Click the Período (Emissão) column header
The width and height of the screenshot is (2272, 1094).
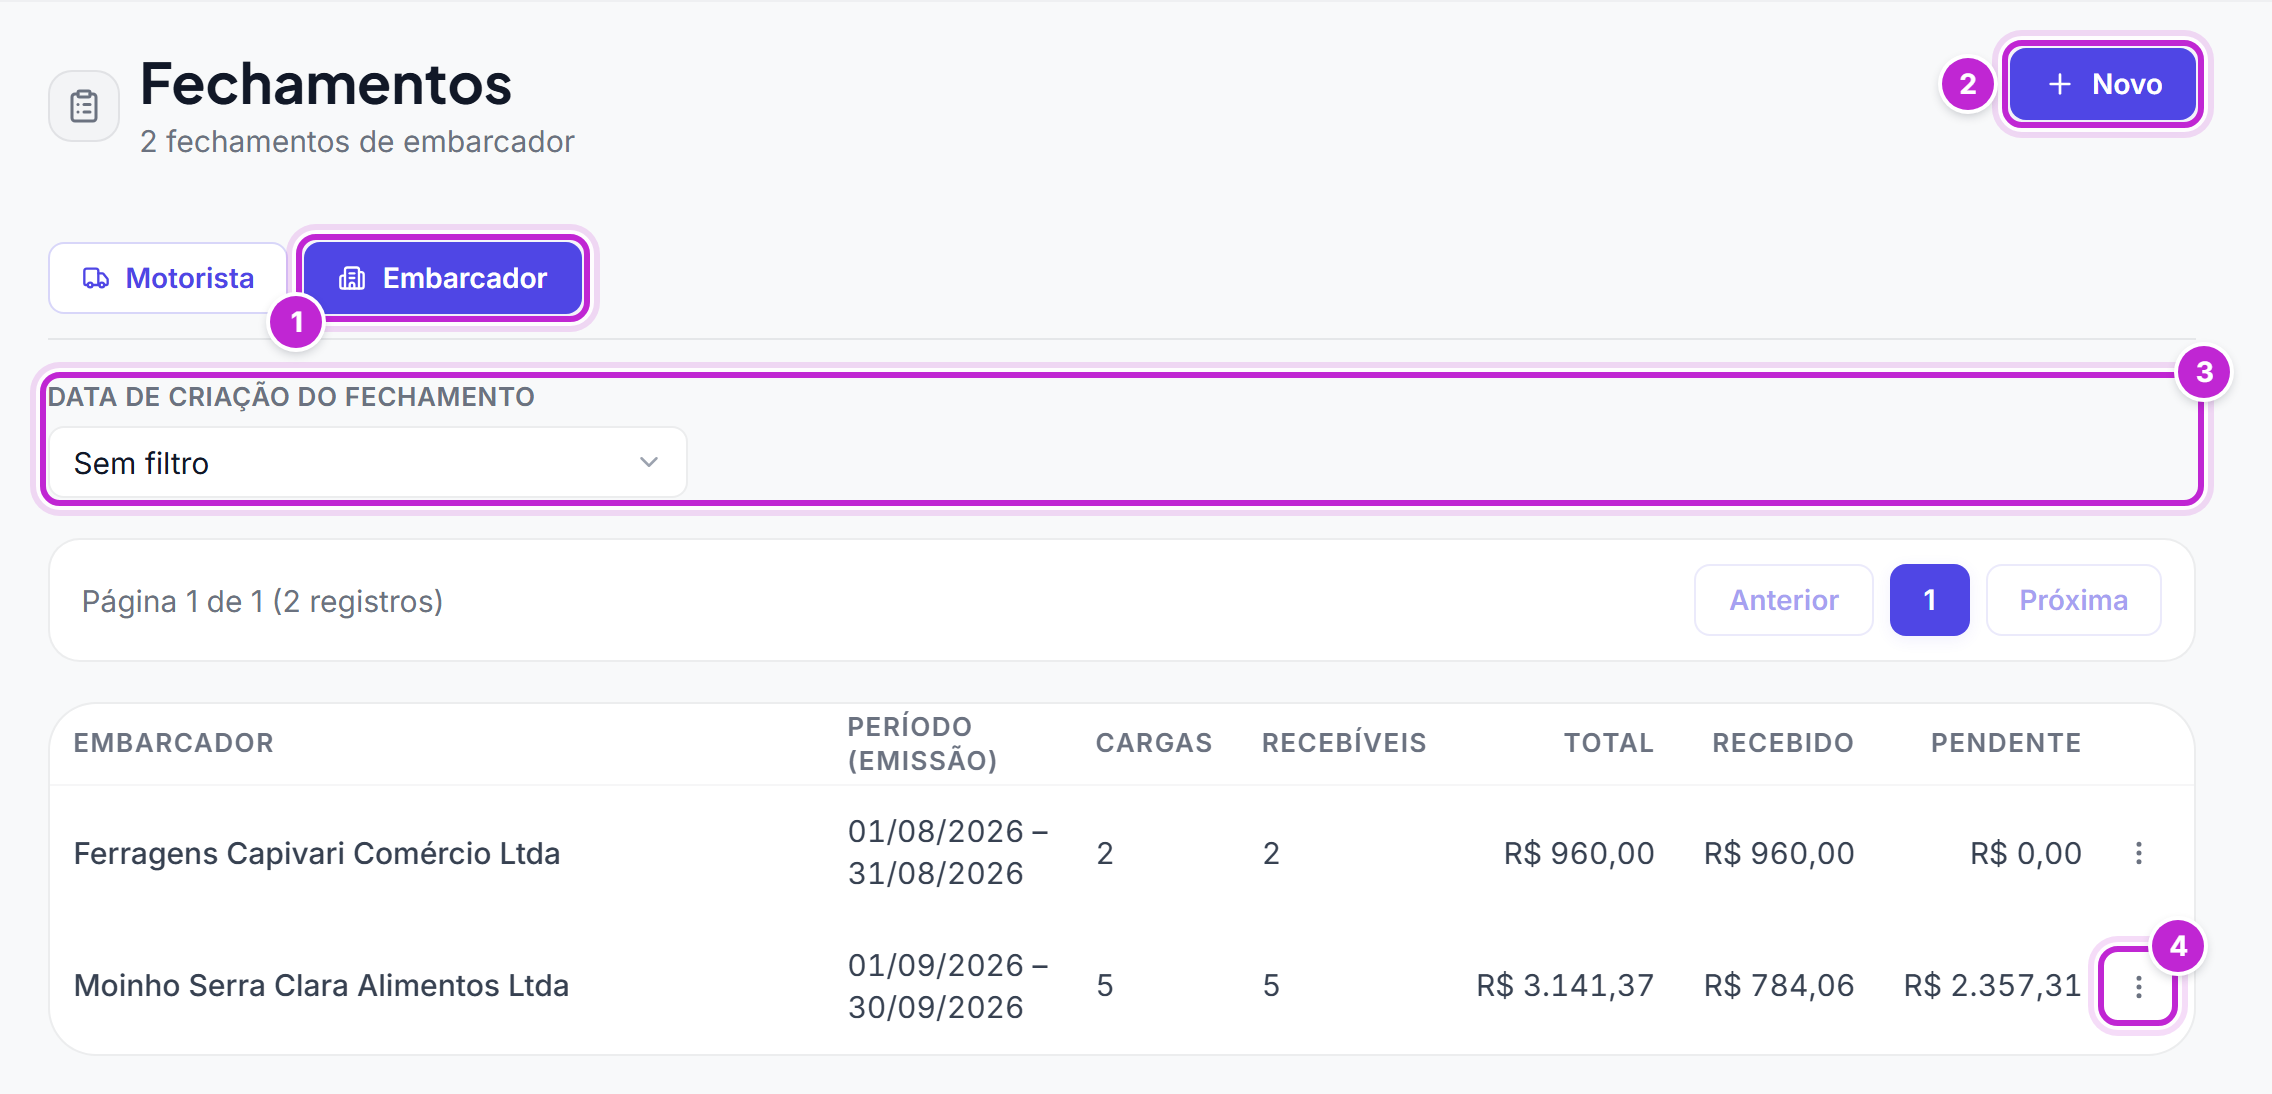(923, 743)
